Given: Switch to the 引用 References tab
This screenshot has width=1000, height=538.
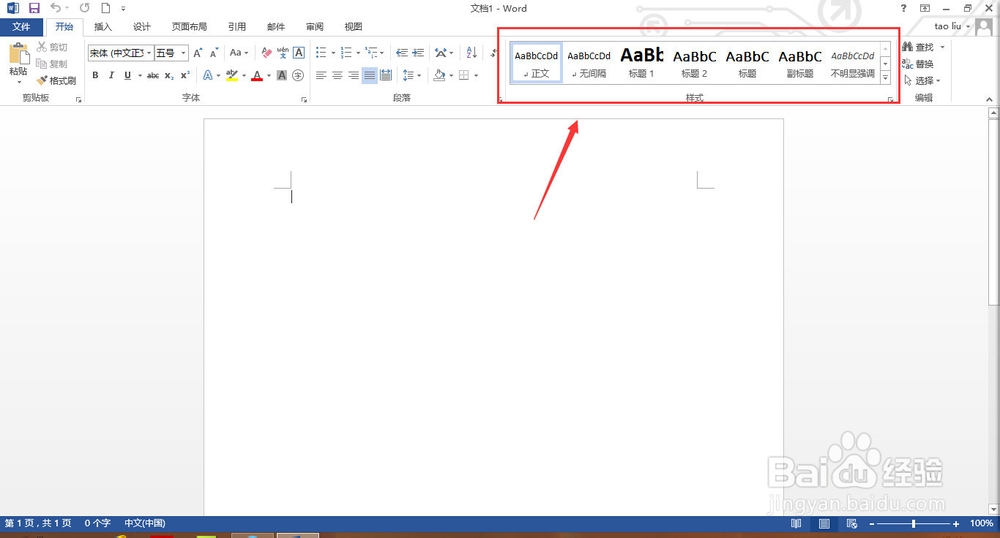Looking at the screenshot, I should point(237,27).
